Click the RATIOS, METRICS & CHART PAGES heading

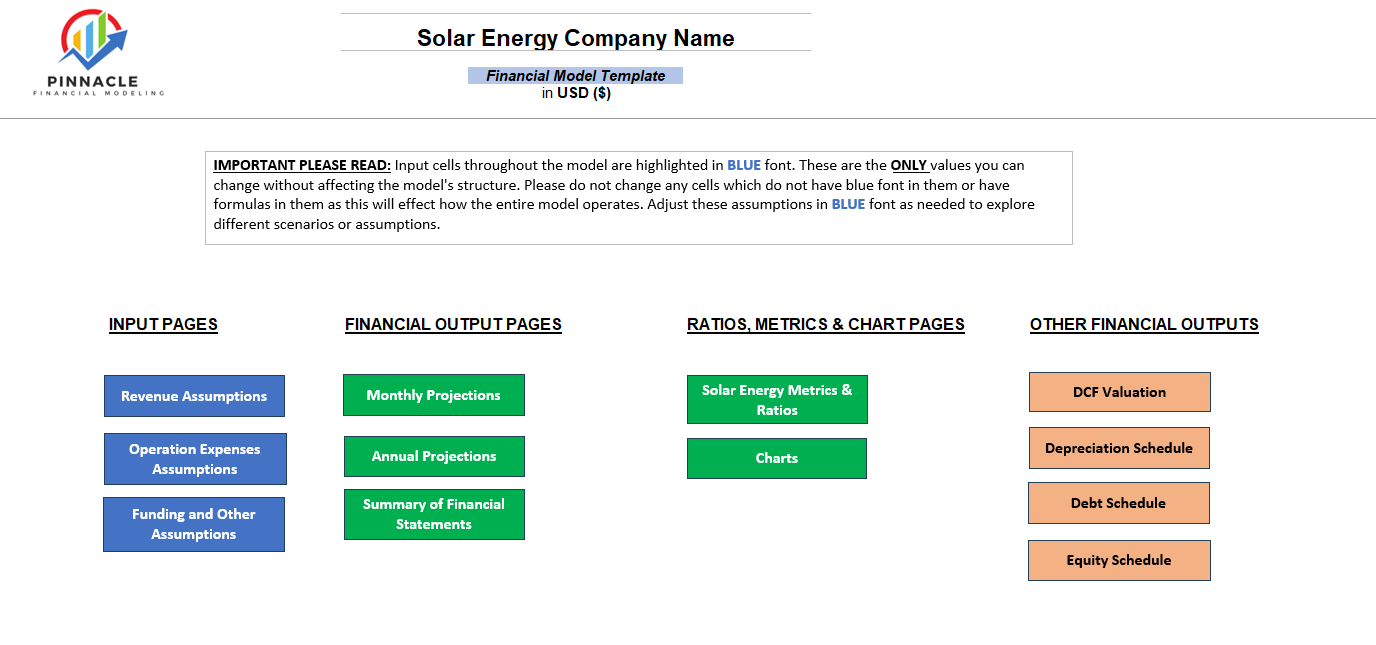pos(825,324)
